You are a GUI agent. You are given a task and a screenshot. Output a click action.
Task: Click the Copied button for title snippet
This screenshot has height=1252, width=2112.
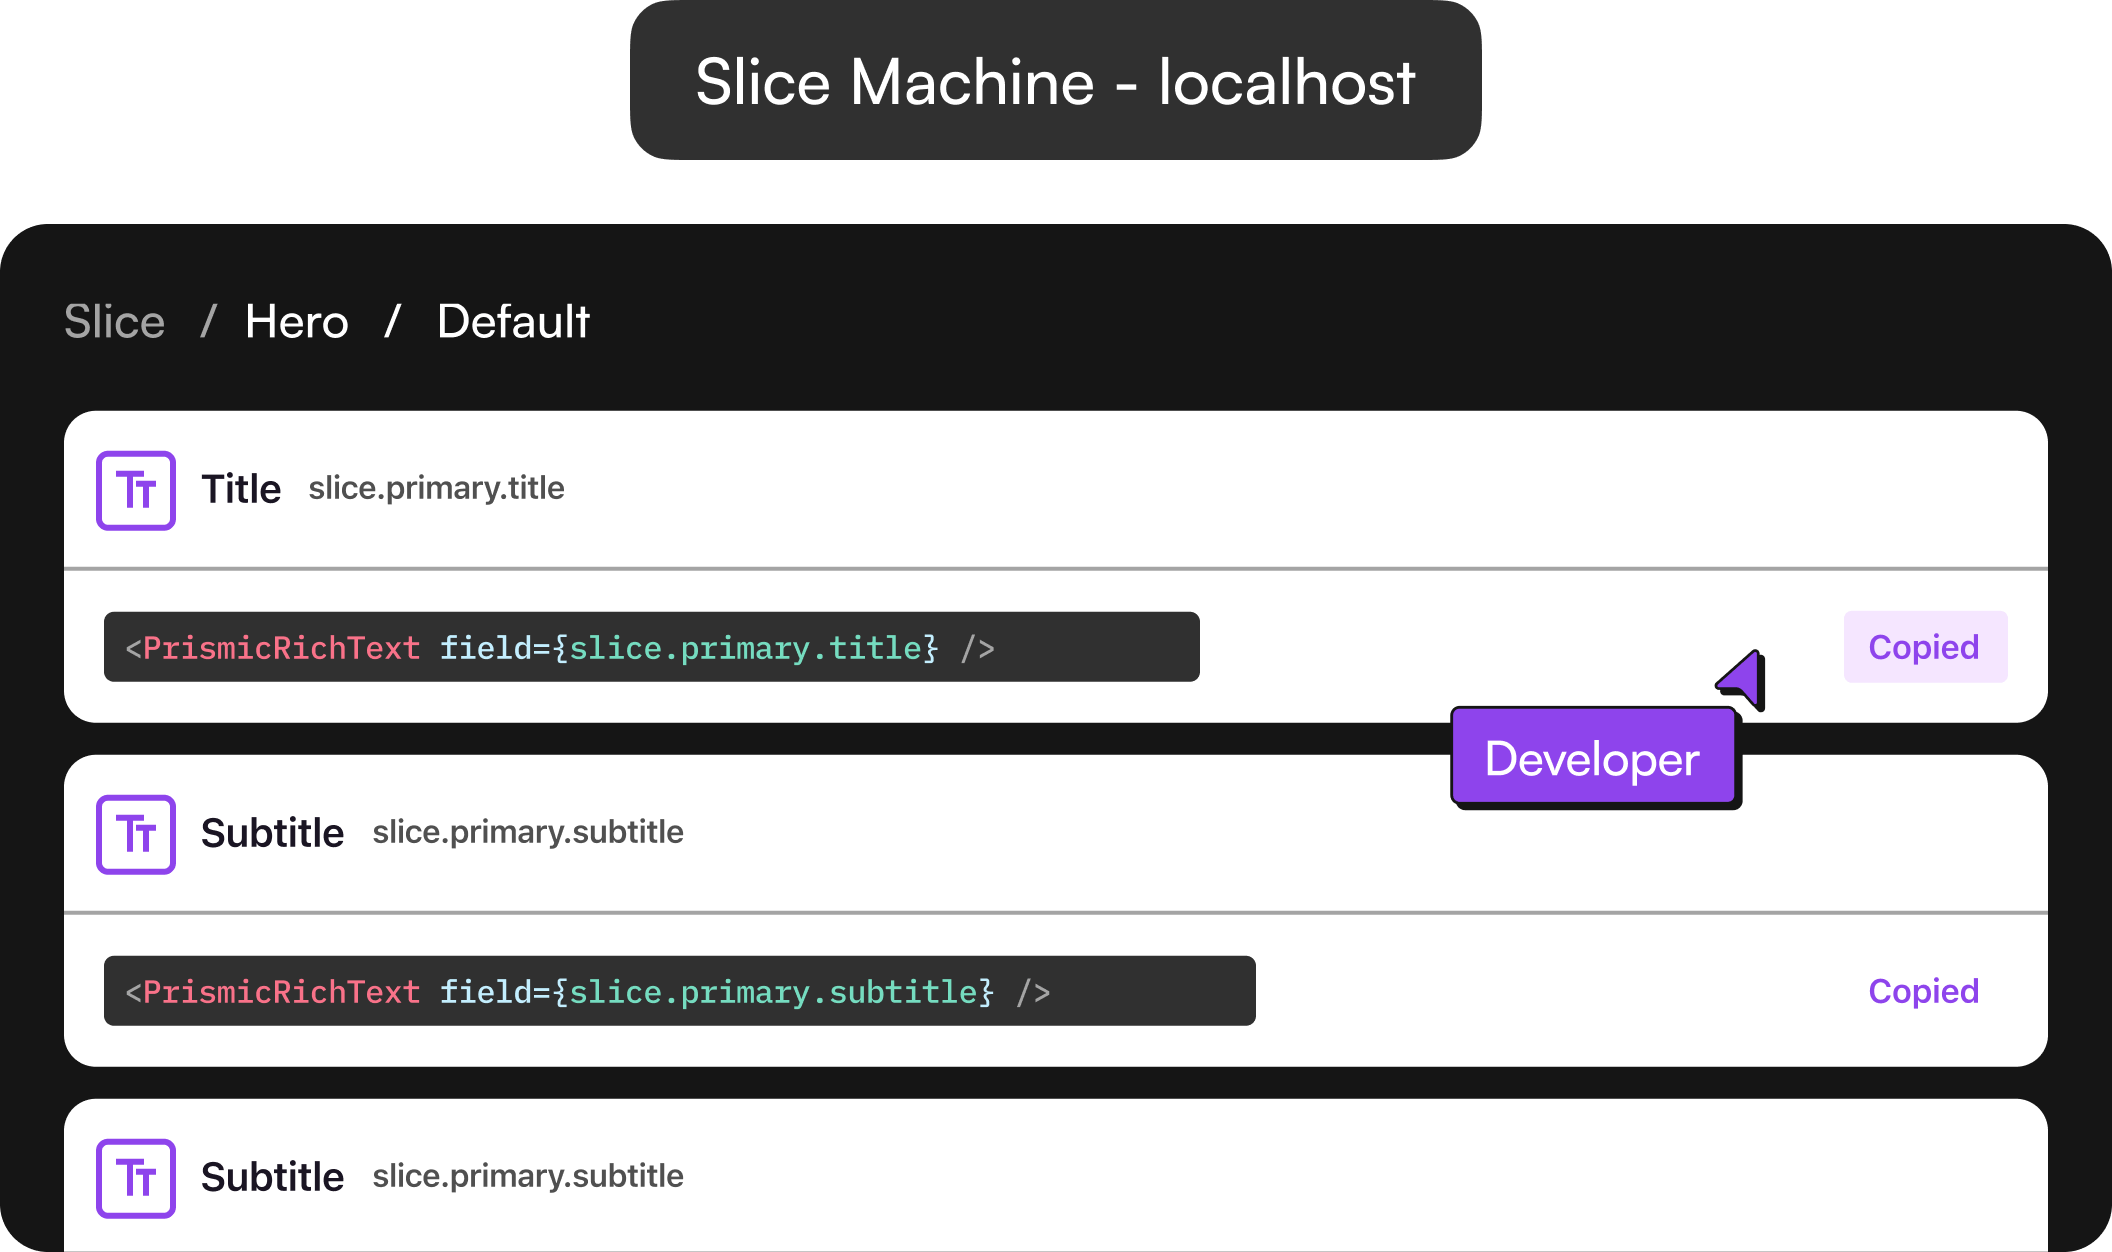tap(1924, 647)
